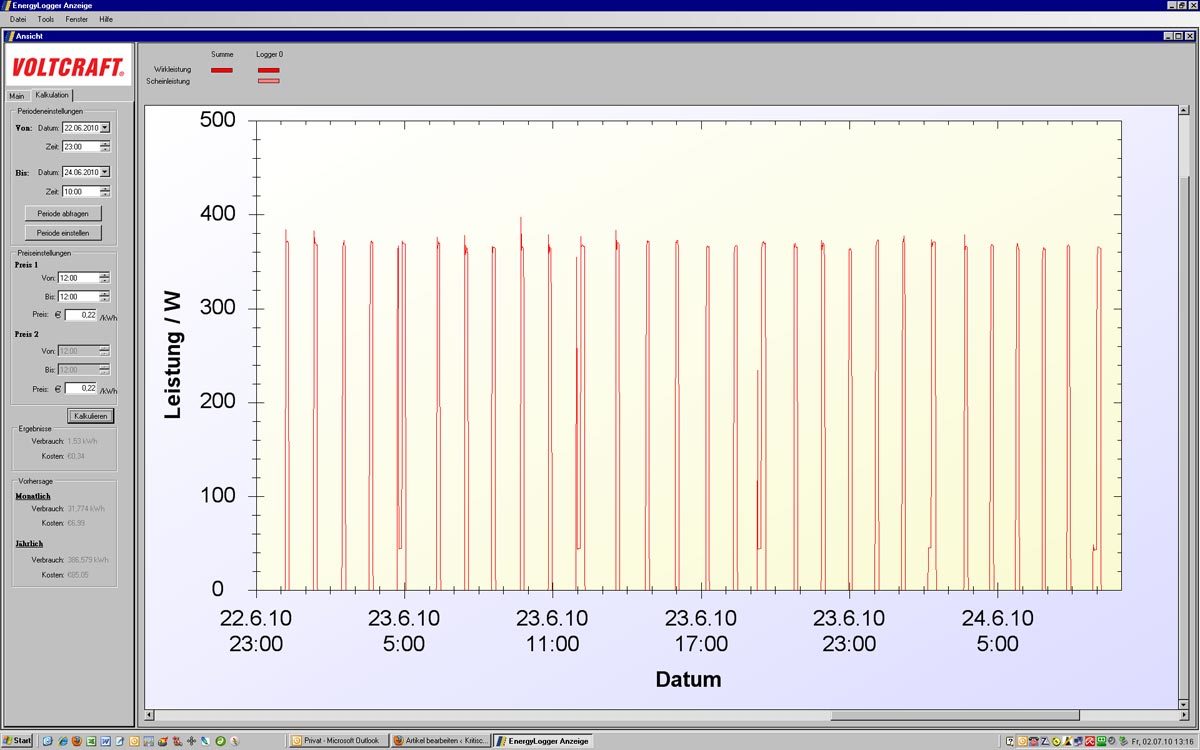Click the Von Zeit spinner arrows
This screenshot has width=1200, height=750.
click(105, 146)
